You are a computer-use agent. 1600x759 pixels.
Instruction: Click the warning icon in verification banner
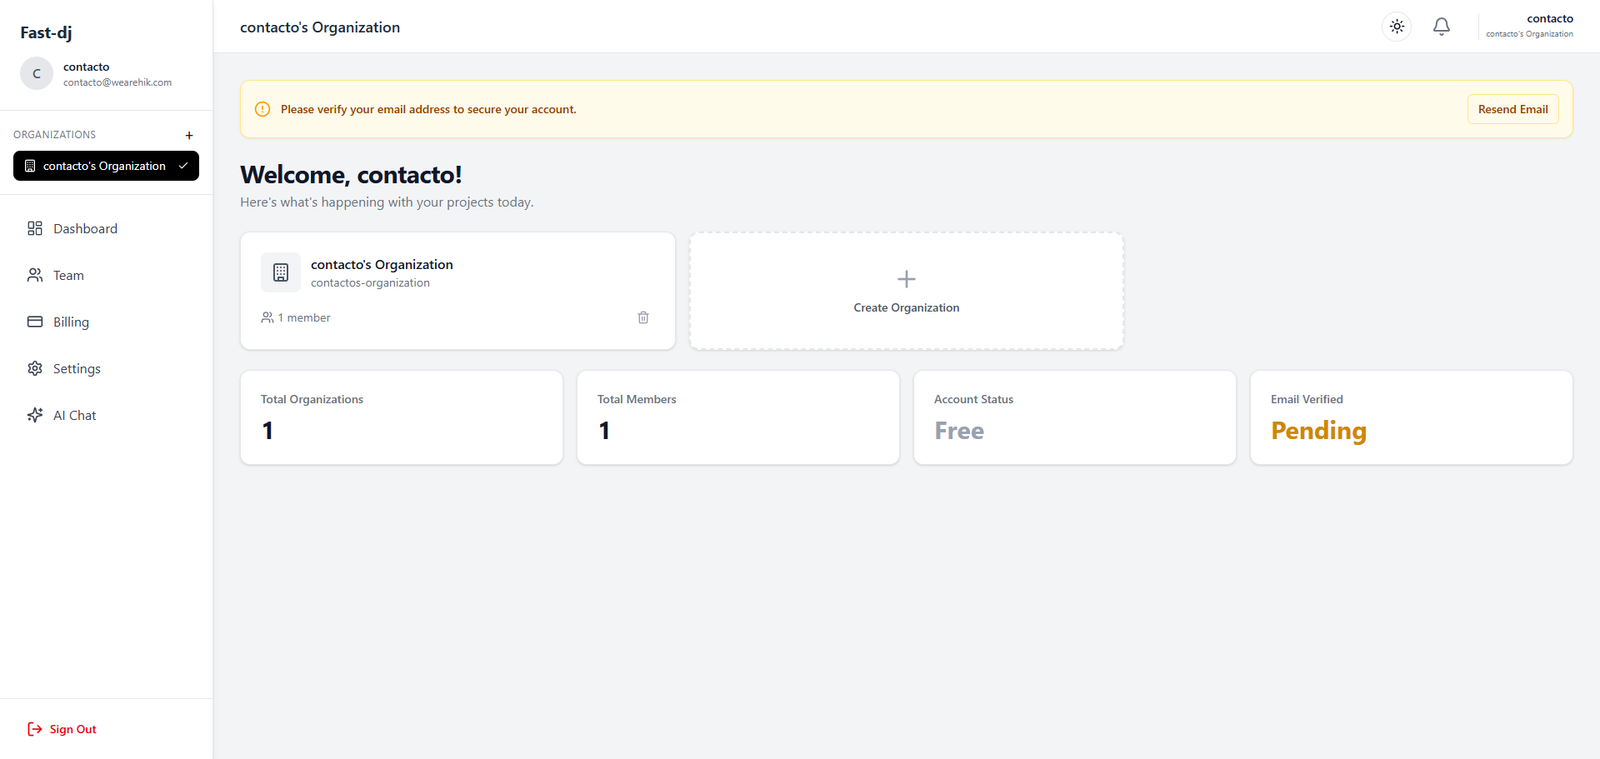(x=263, y=109)
